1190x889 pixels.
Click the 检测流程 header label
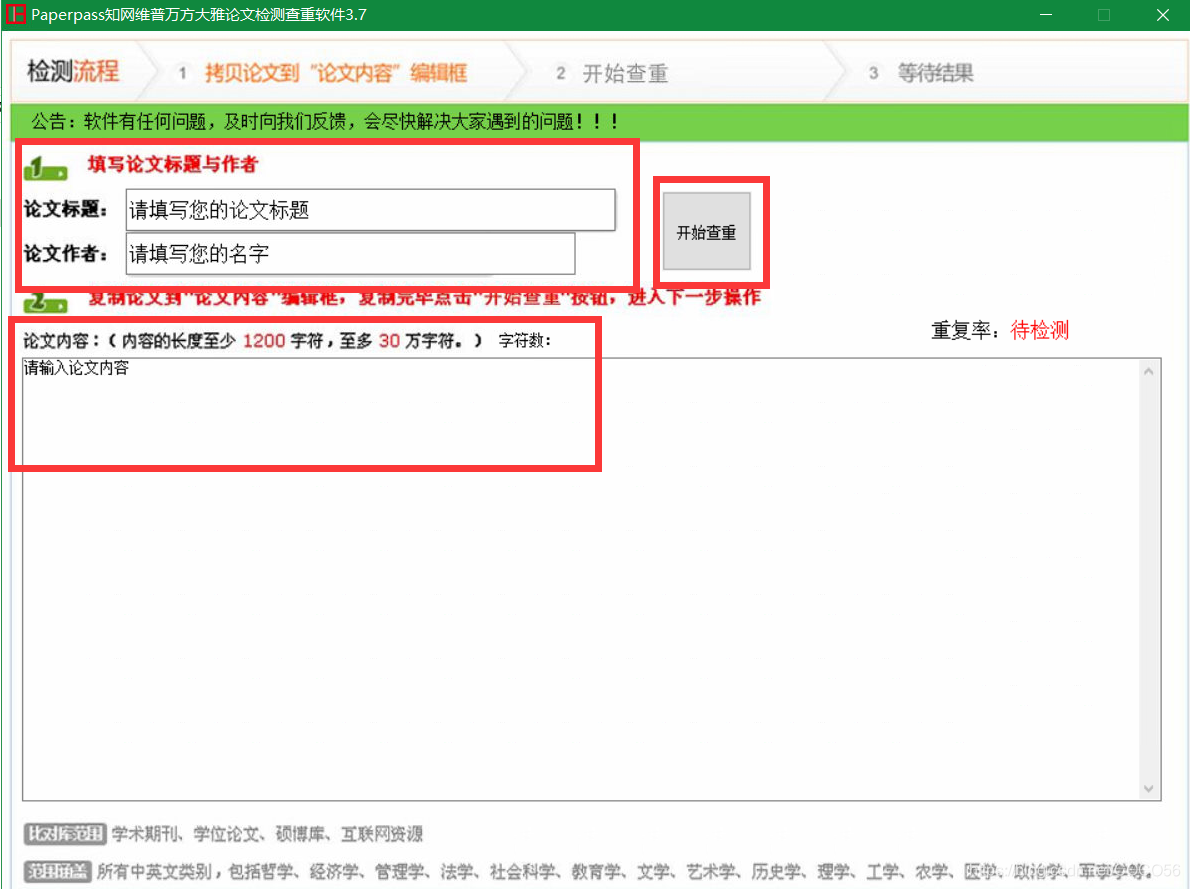pyautogui.click(x=73, y=71)
